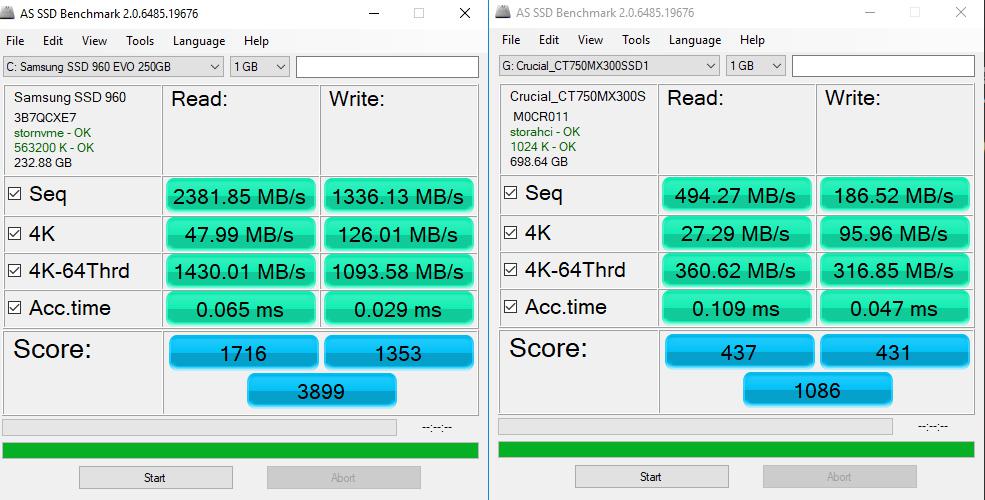The height and width of the screenshot is (500, 985).
Task: Click the 437 read score
Action: pyautogui.click(x=739, y=351)
